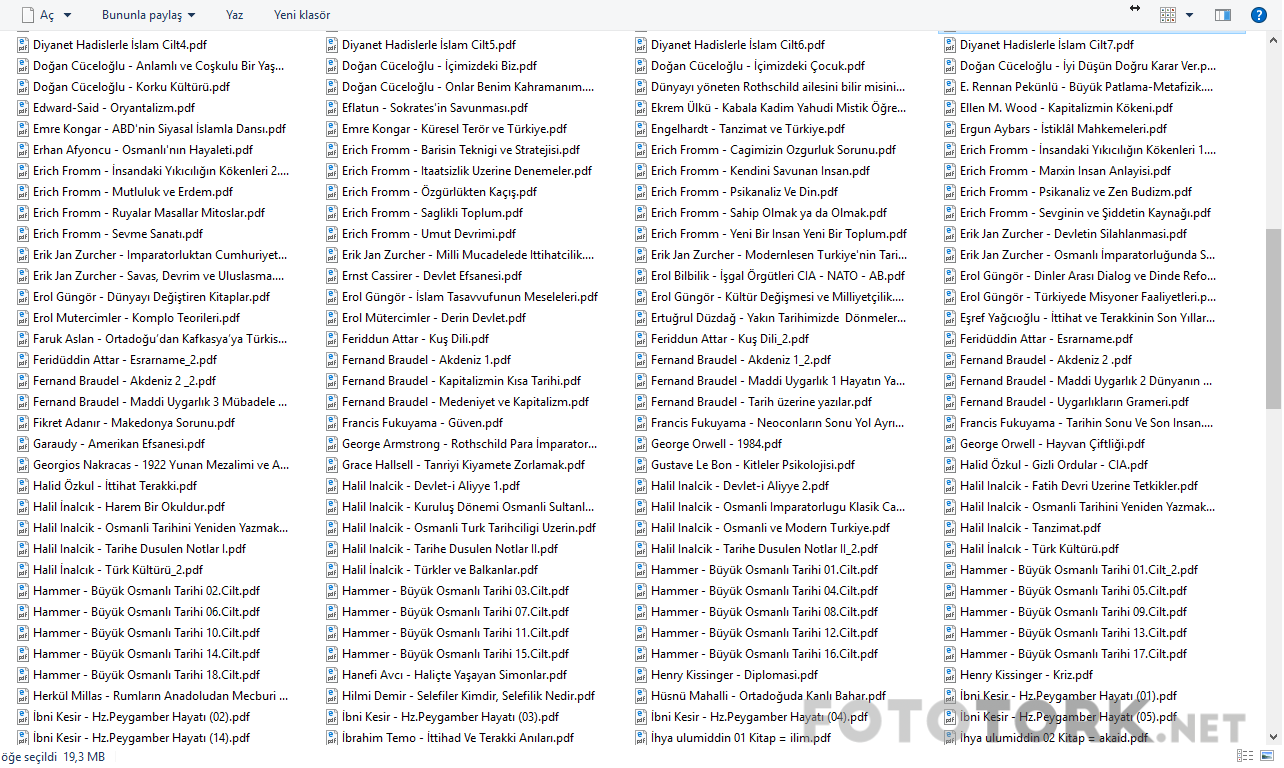Create a folder with Yeni klasör
The height and width of the screenshot is (768, 1284).
click(302, 15)
